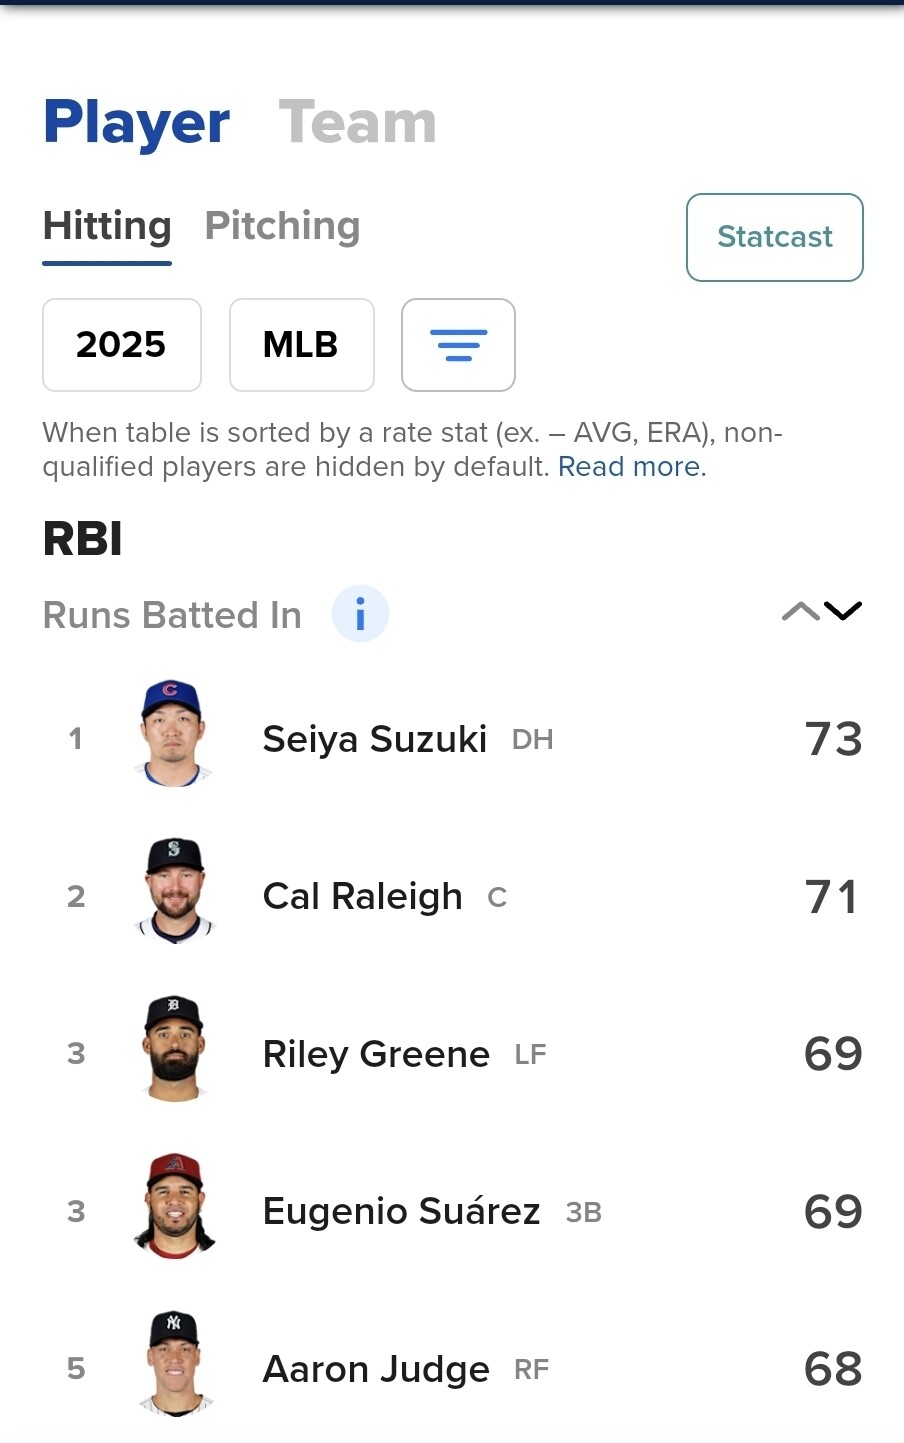Sort RBI column descending with down arrow

[843, 611]
